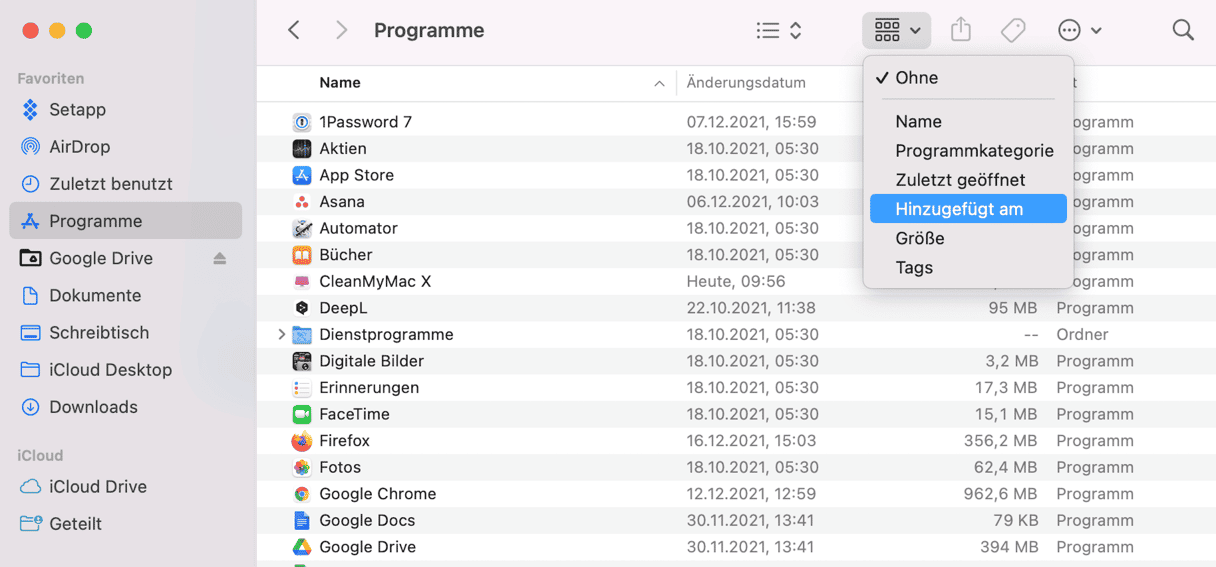Select the Firefox app icon

[x=302, y=441]
